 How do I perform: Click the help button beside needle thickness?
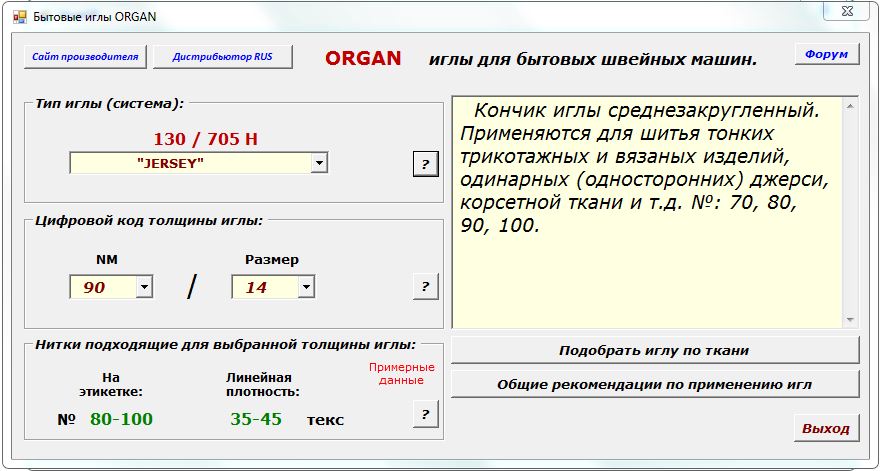(425, 286)
